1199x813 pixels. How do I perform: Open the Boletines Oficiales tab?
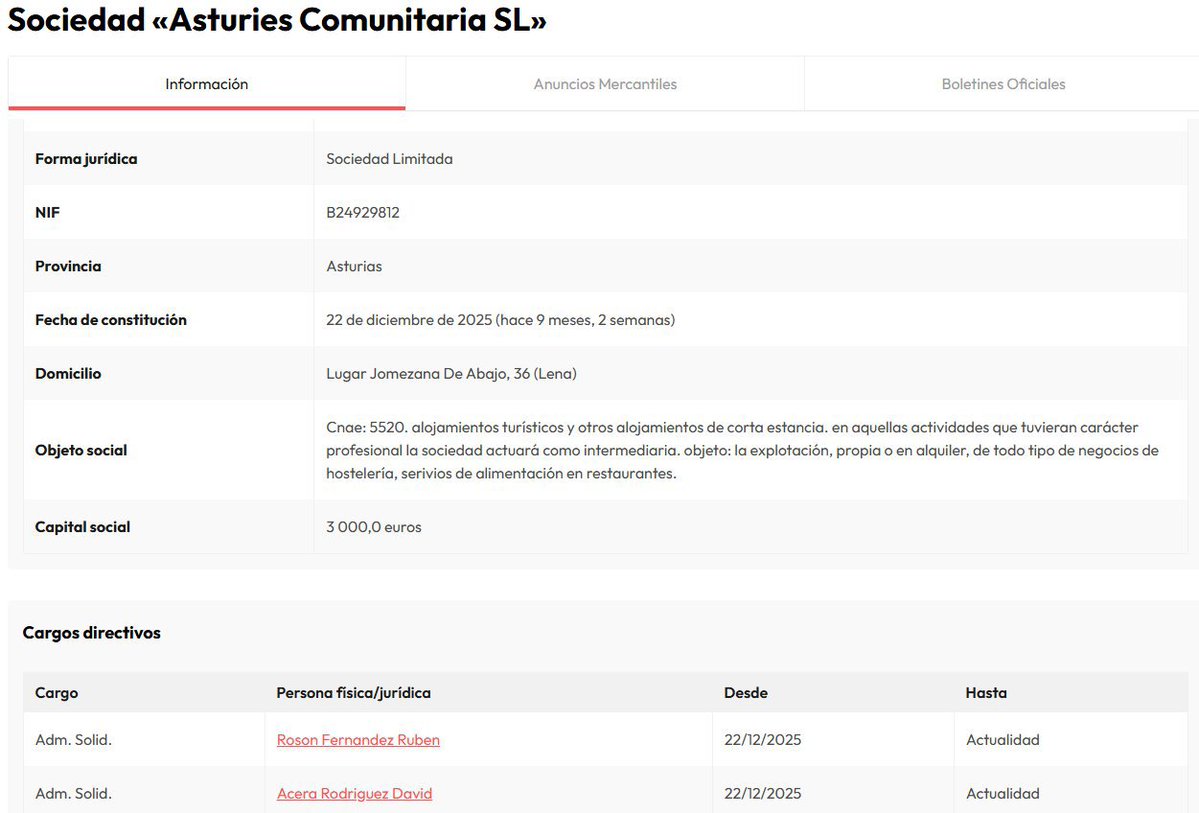pyautogui.click(x=1003, y=84)
